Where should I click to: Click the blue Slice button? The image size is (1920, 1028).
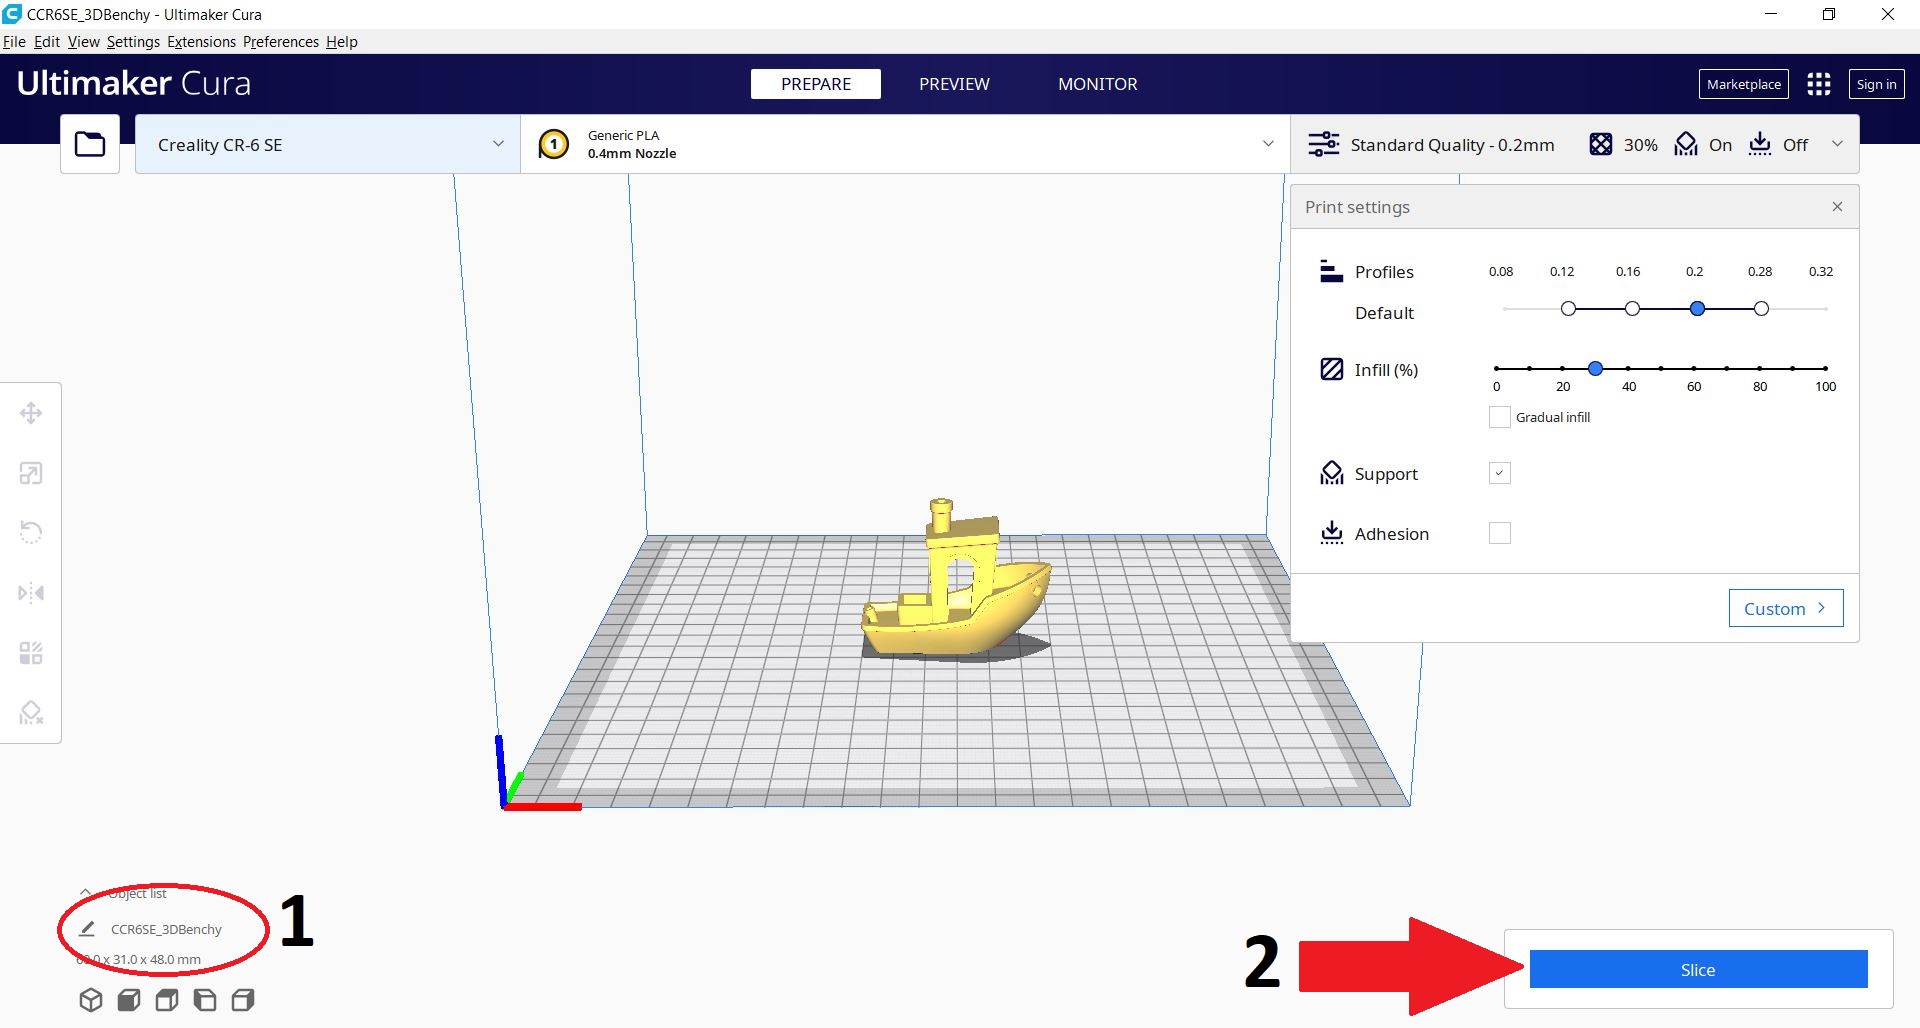[1698, 969]
